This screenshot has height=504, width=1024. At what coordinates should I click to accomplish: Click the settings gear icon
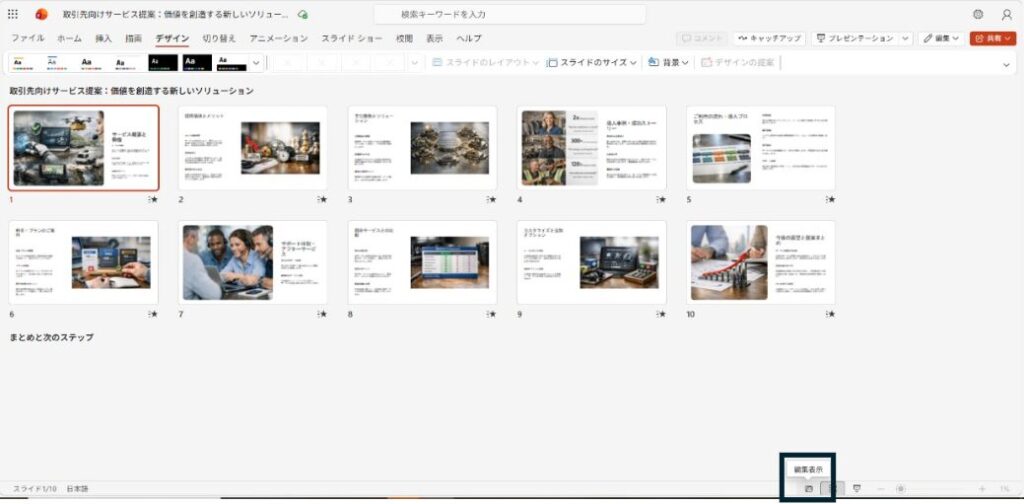coord(977,14)
